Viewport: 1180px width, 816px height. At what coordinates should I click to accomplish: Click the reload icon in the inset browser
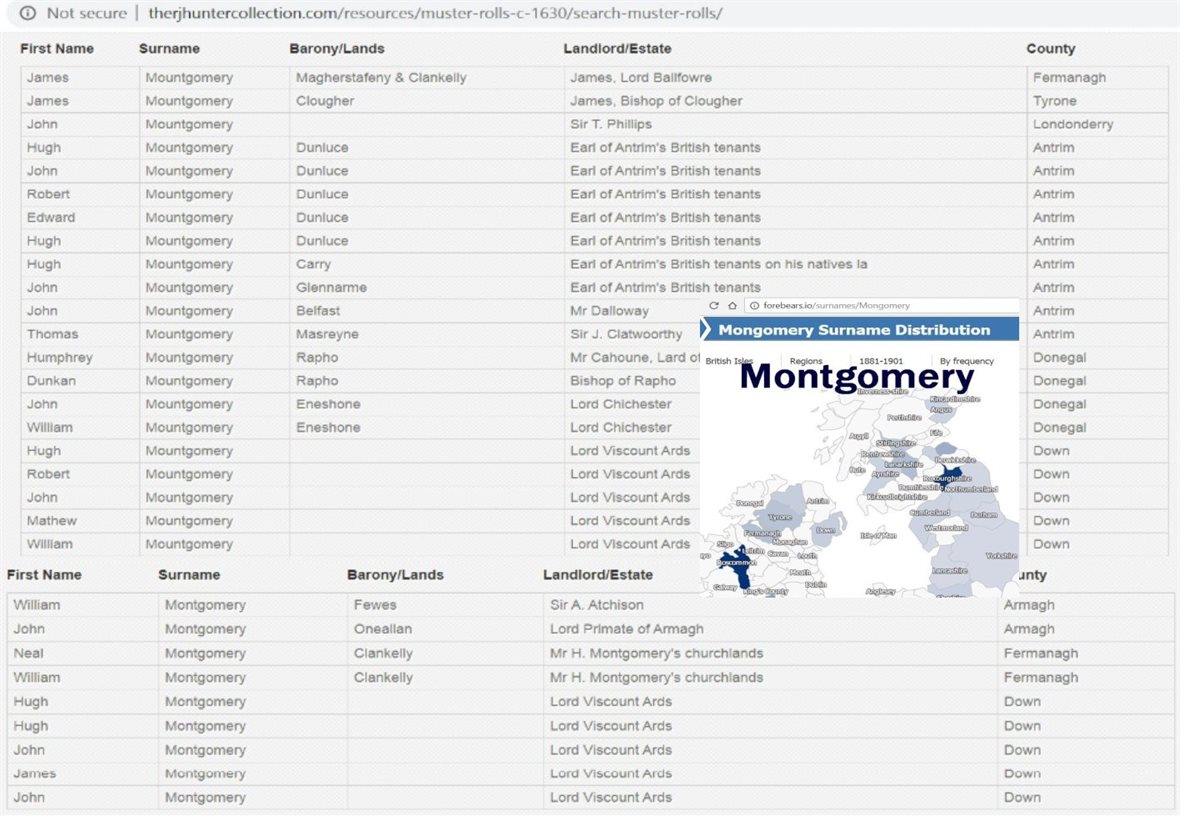pos(714,305)
